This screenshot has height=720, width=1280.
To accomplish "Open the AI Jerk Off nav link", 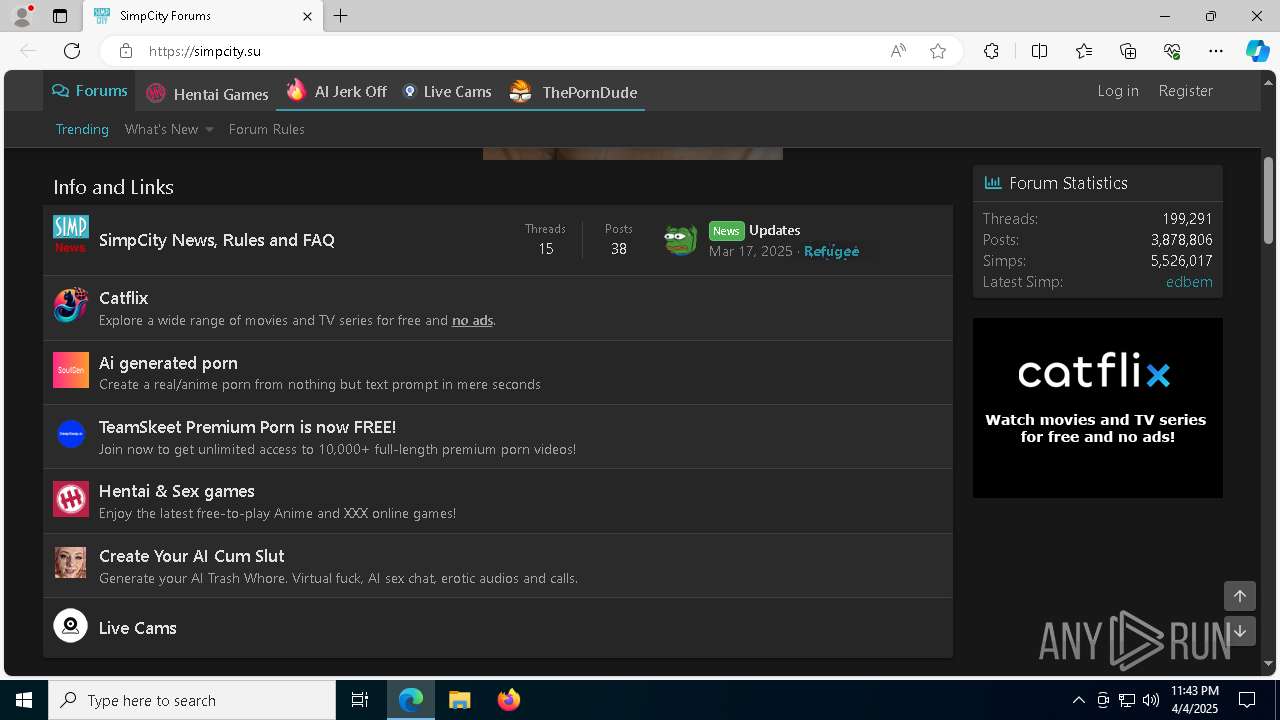I will [336, 91].
